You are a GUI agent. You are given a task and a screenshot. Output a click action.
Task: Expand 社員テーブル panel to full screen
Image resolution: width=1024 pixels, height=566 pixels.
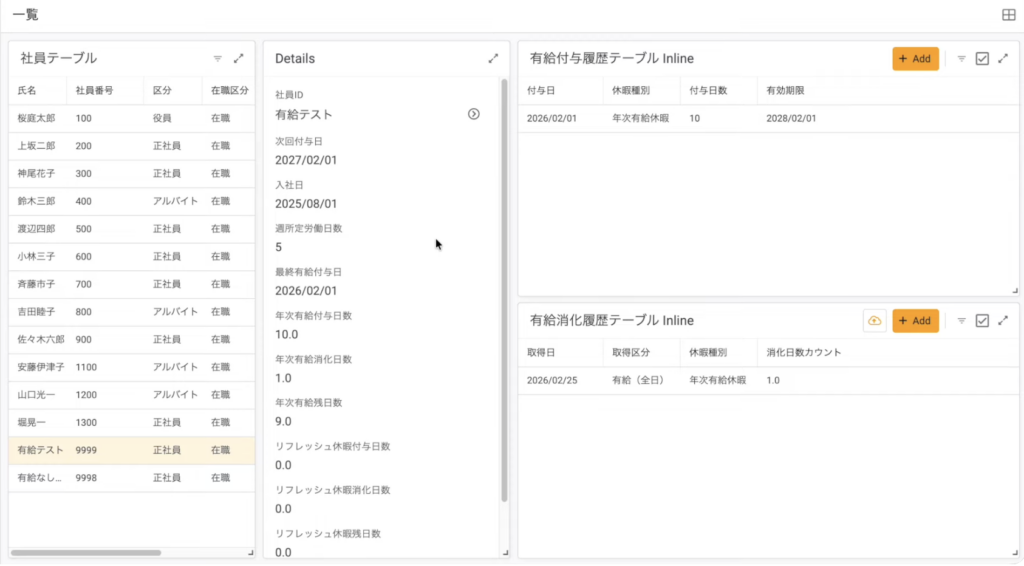coord(239,59)
